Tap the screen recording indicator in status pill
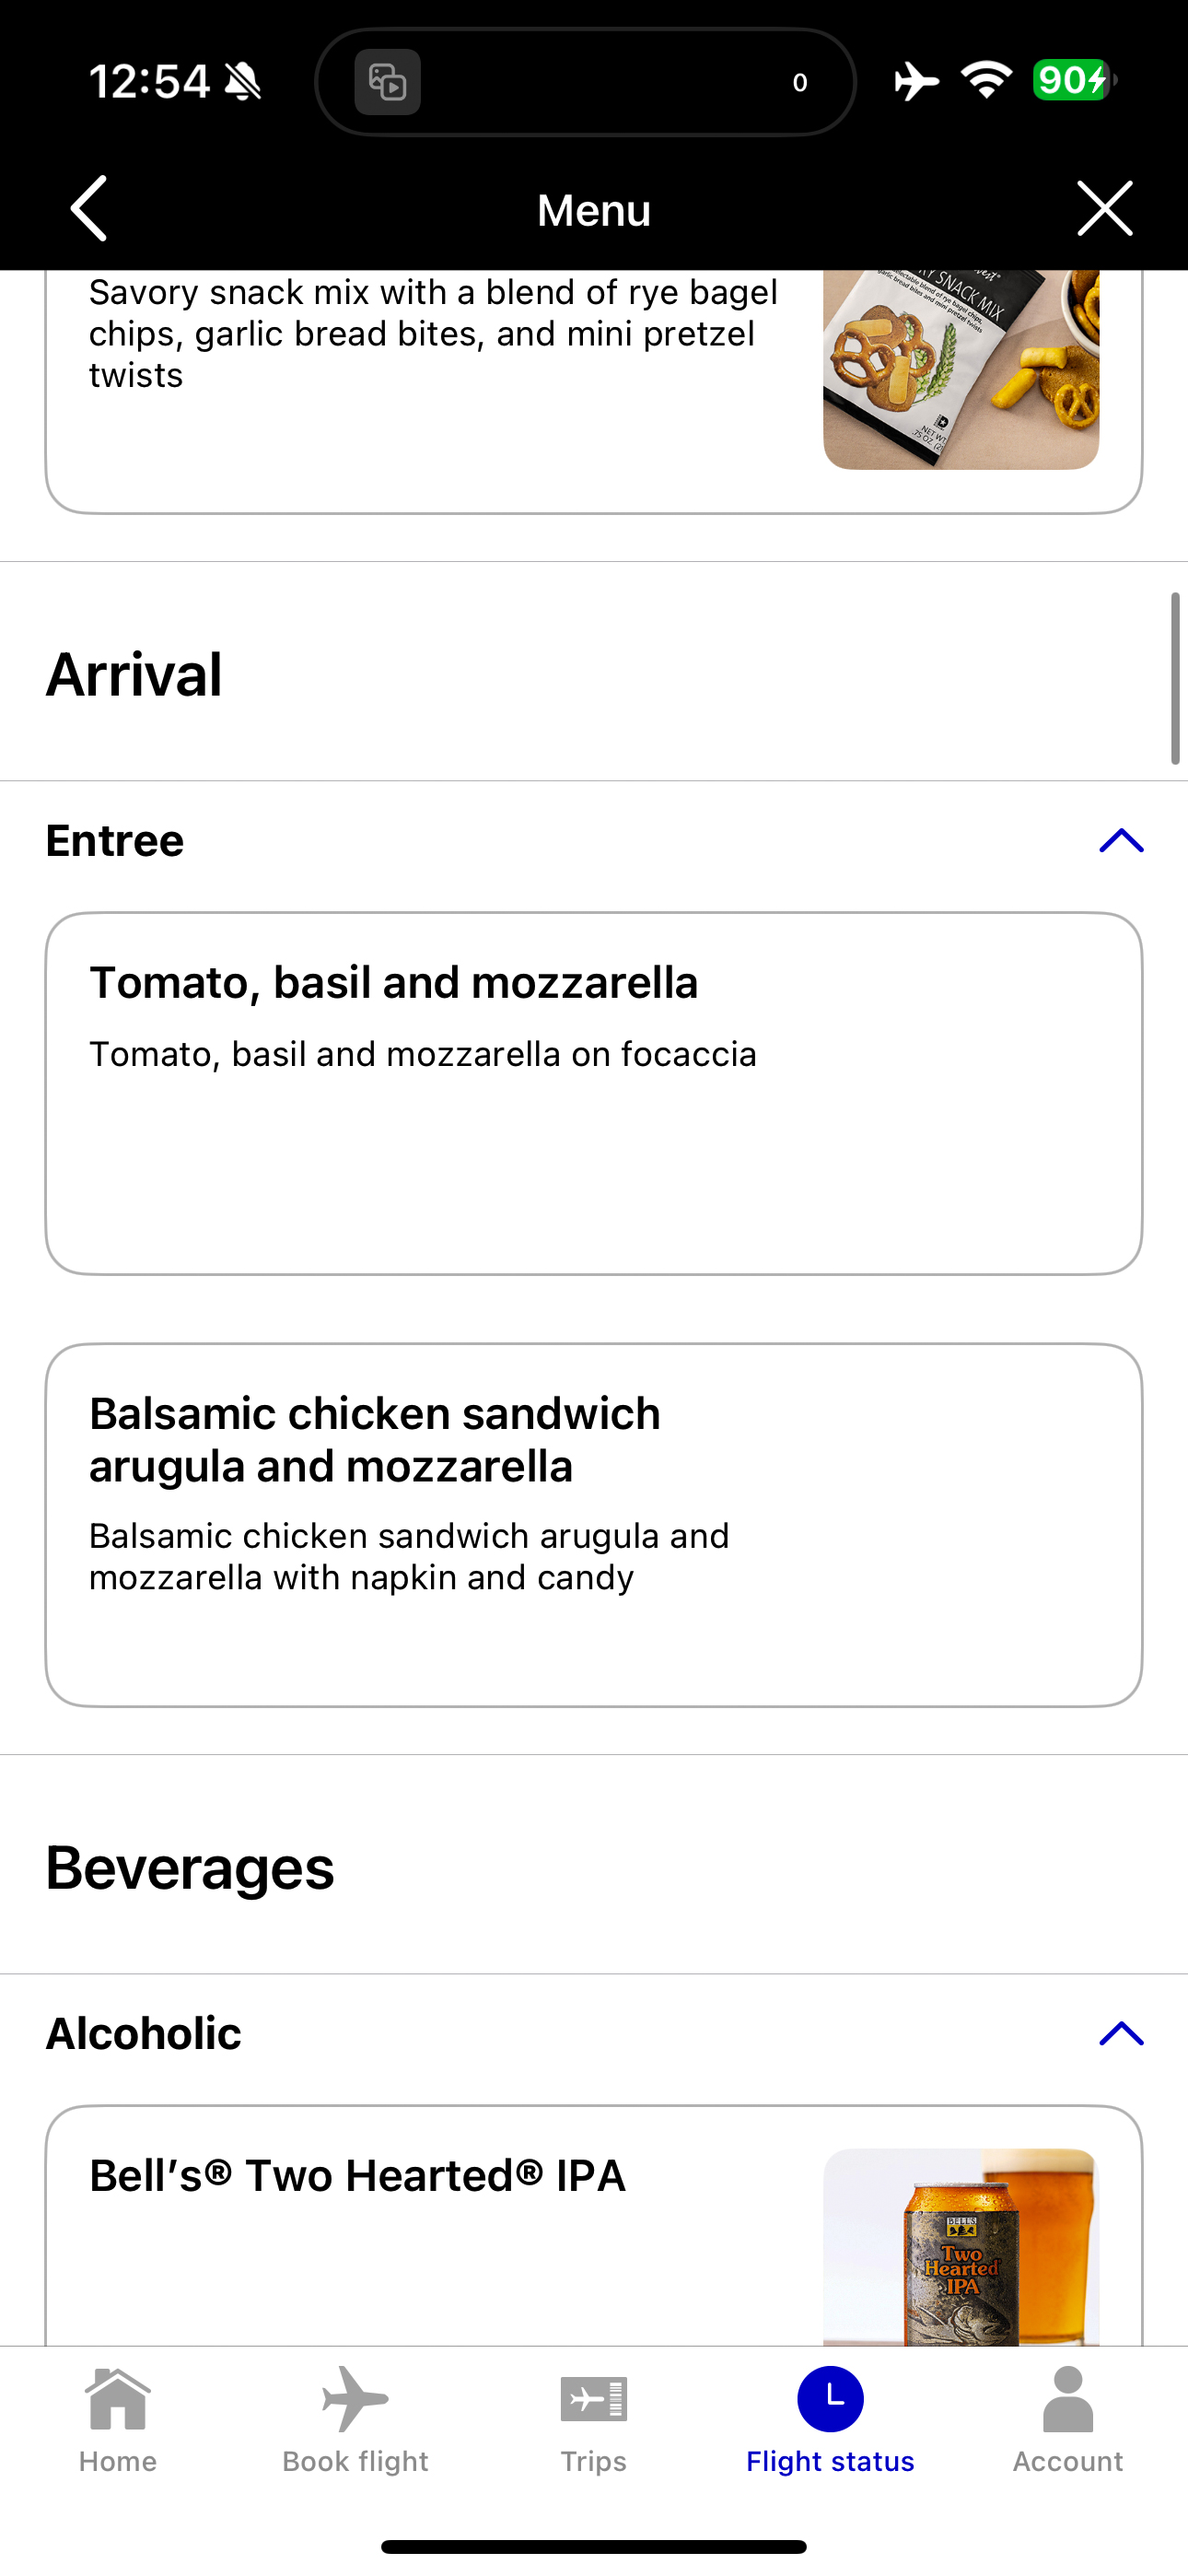Image resolution: width=1188 pixels, height=2576 pixels. [x=388, y=82]
